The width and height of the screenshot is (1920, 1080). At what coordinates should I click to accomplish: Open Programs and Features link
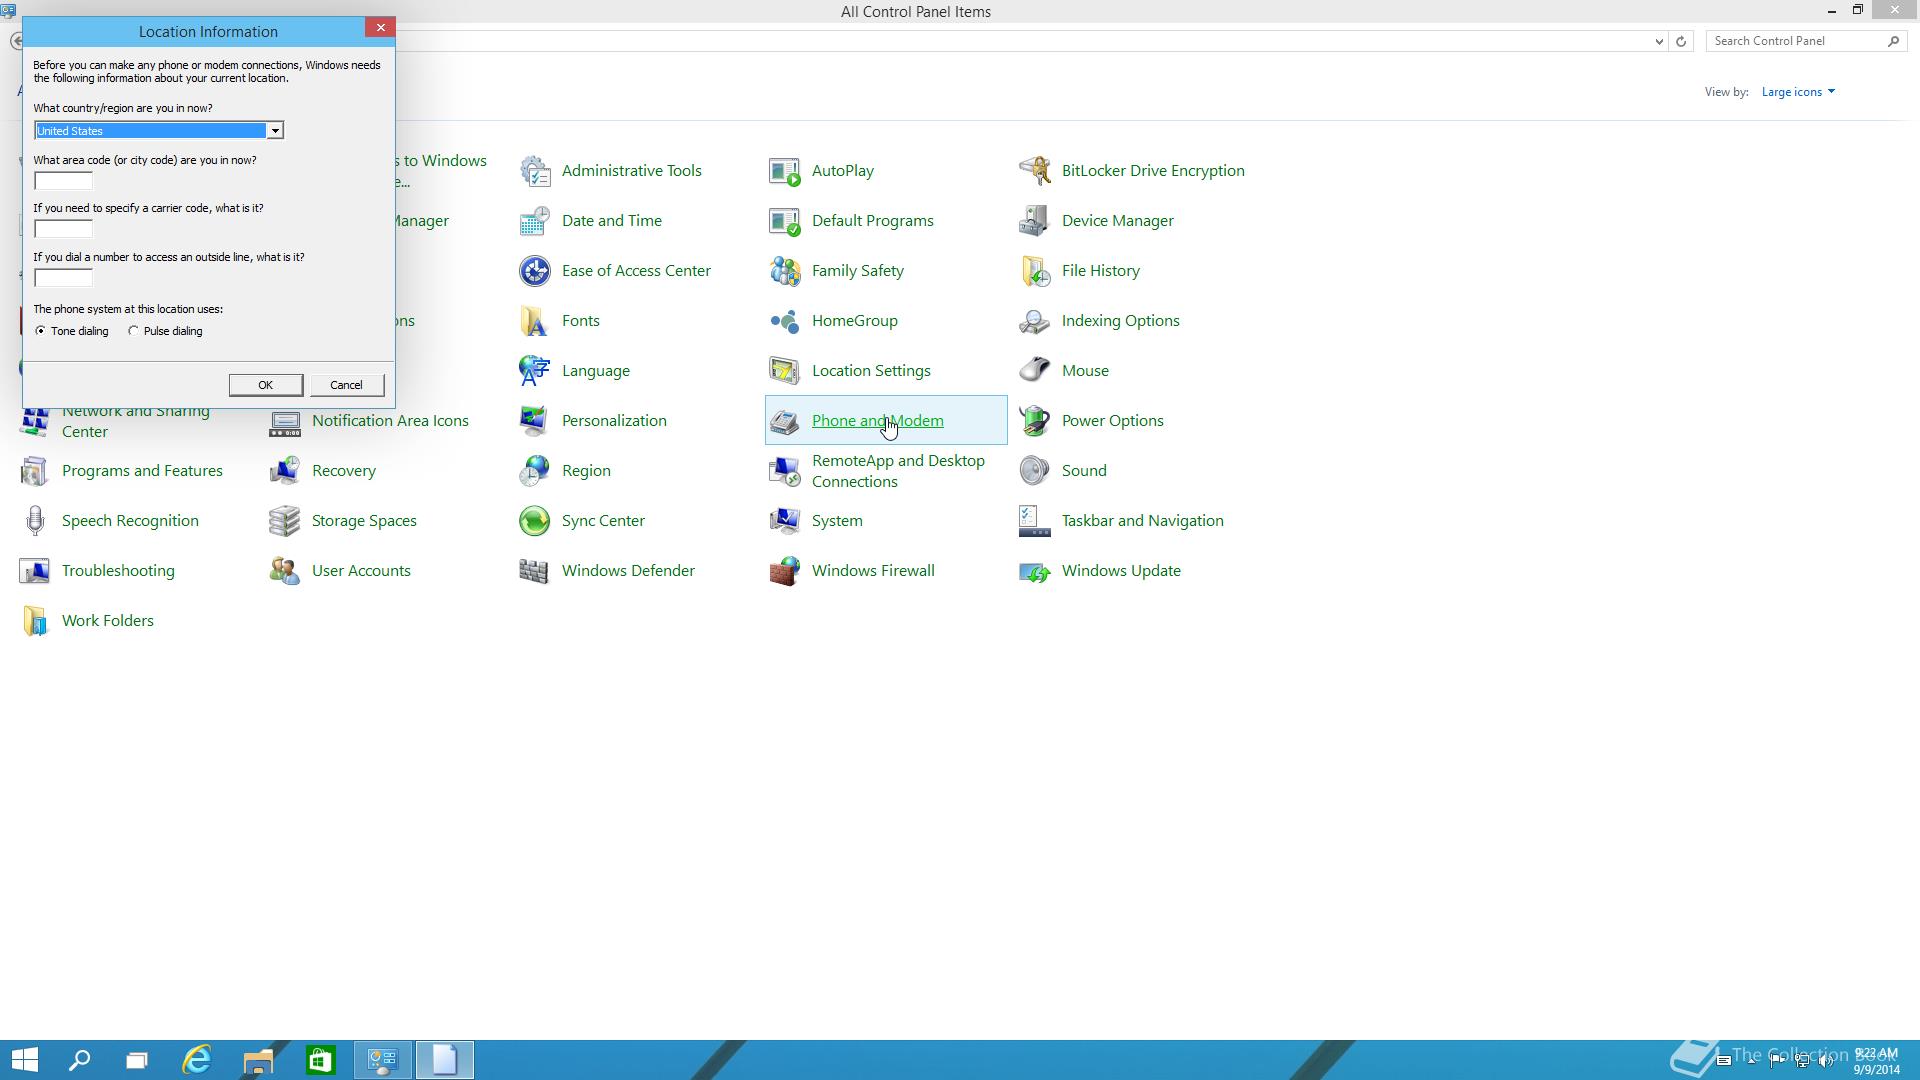[x=142, y=471]
